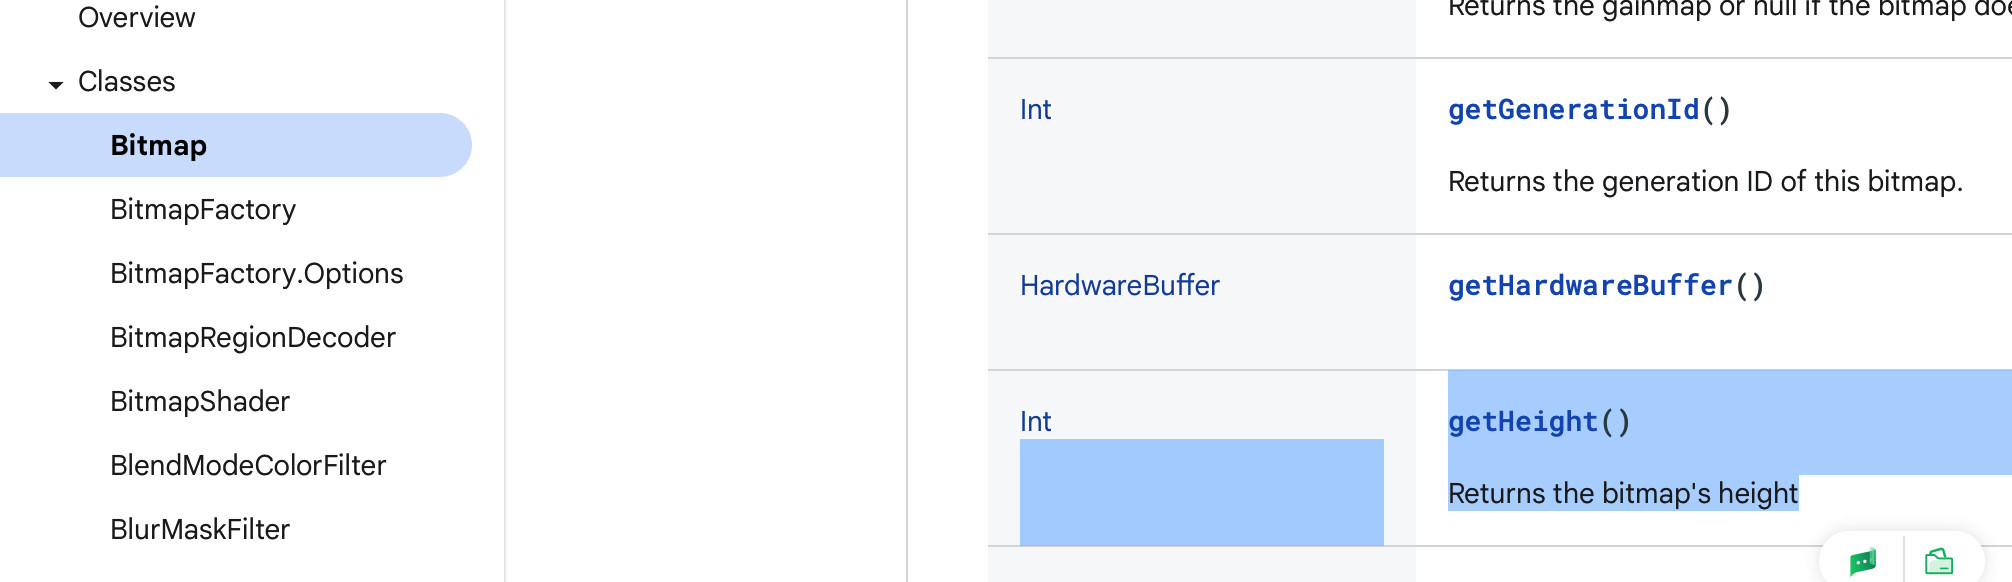Click the green folder collection icon

1939,562
